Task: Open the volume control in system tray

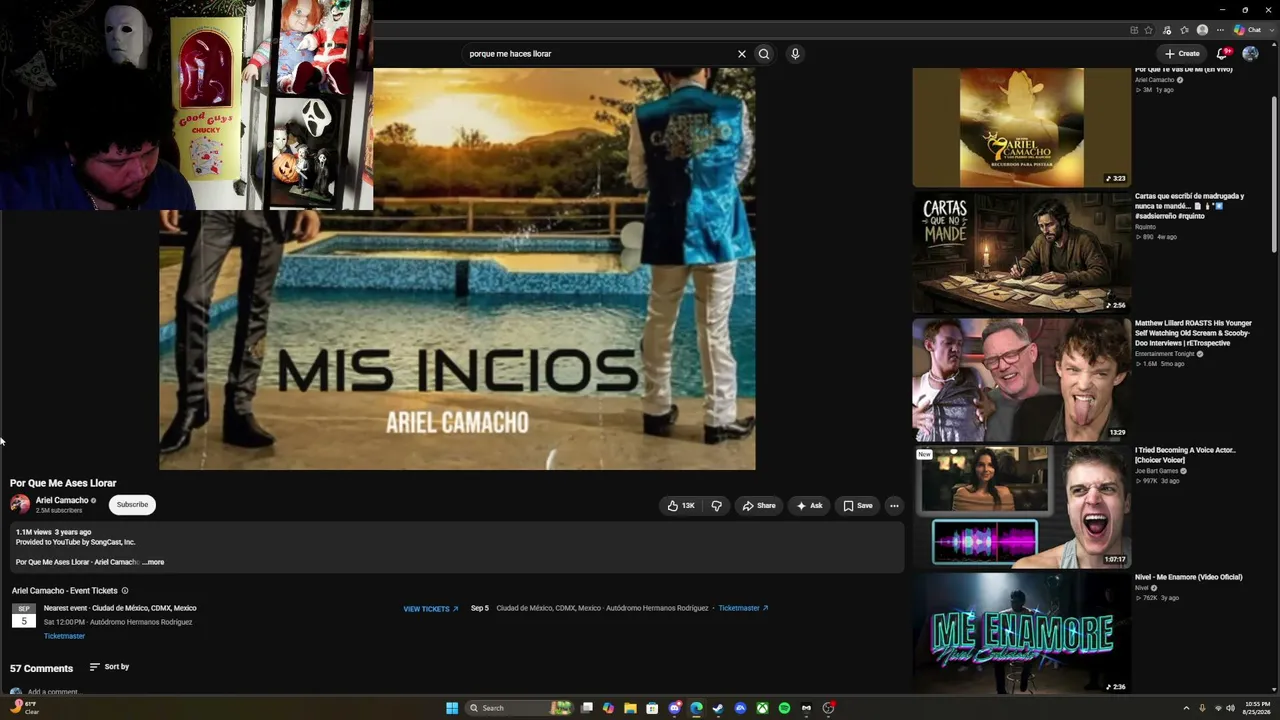Action: click(1230, 708)
